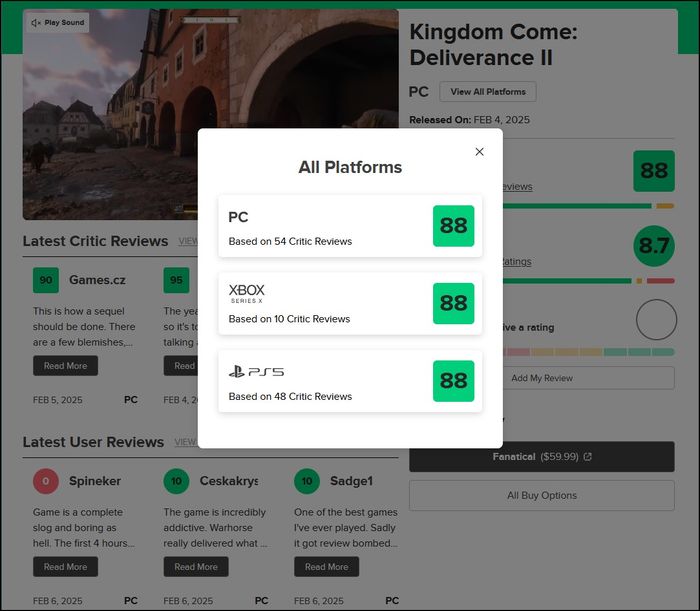
Task: Choose the PS5 platform card
Action: 350,381
